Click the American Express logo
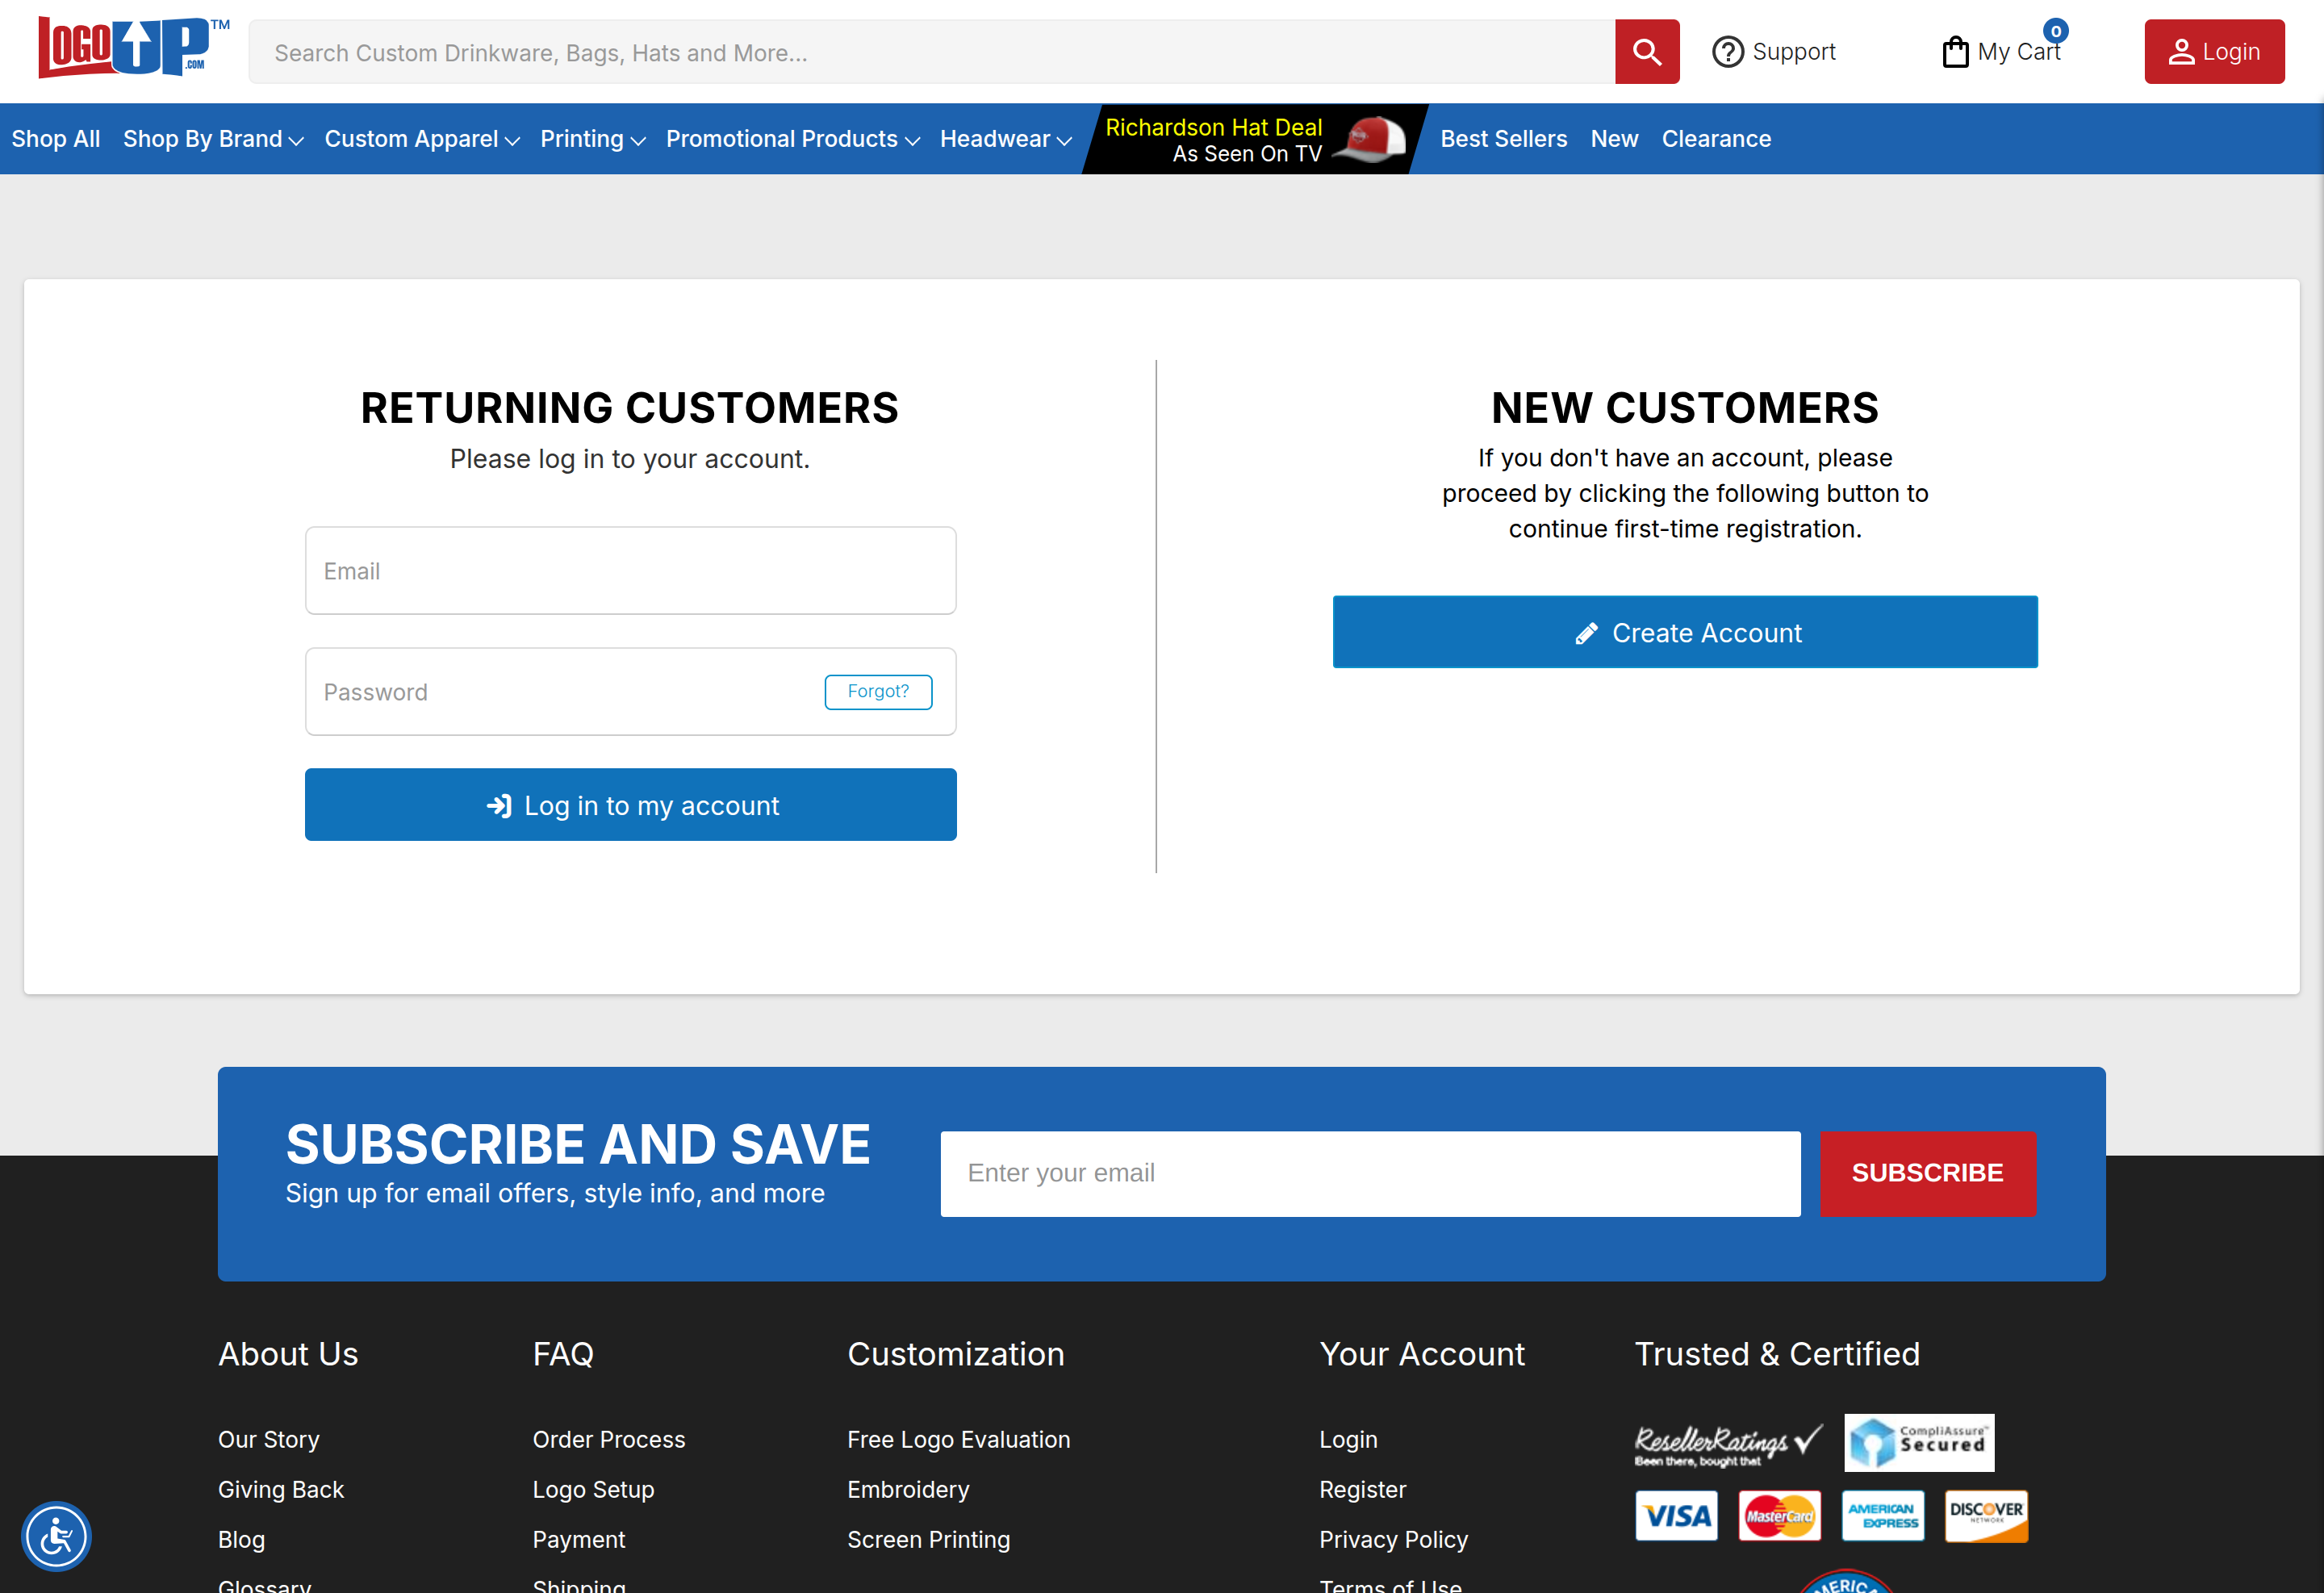 1882,1516
